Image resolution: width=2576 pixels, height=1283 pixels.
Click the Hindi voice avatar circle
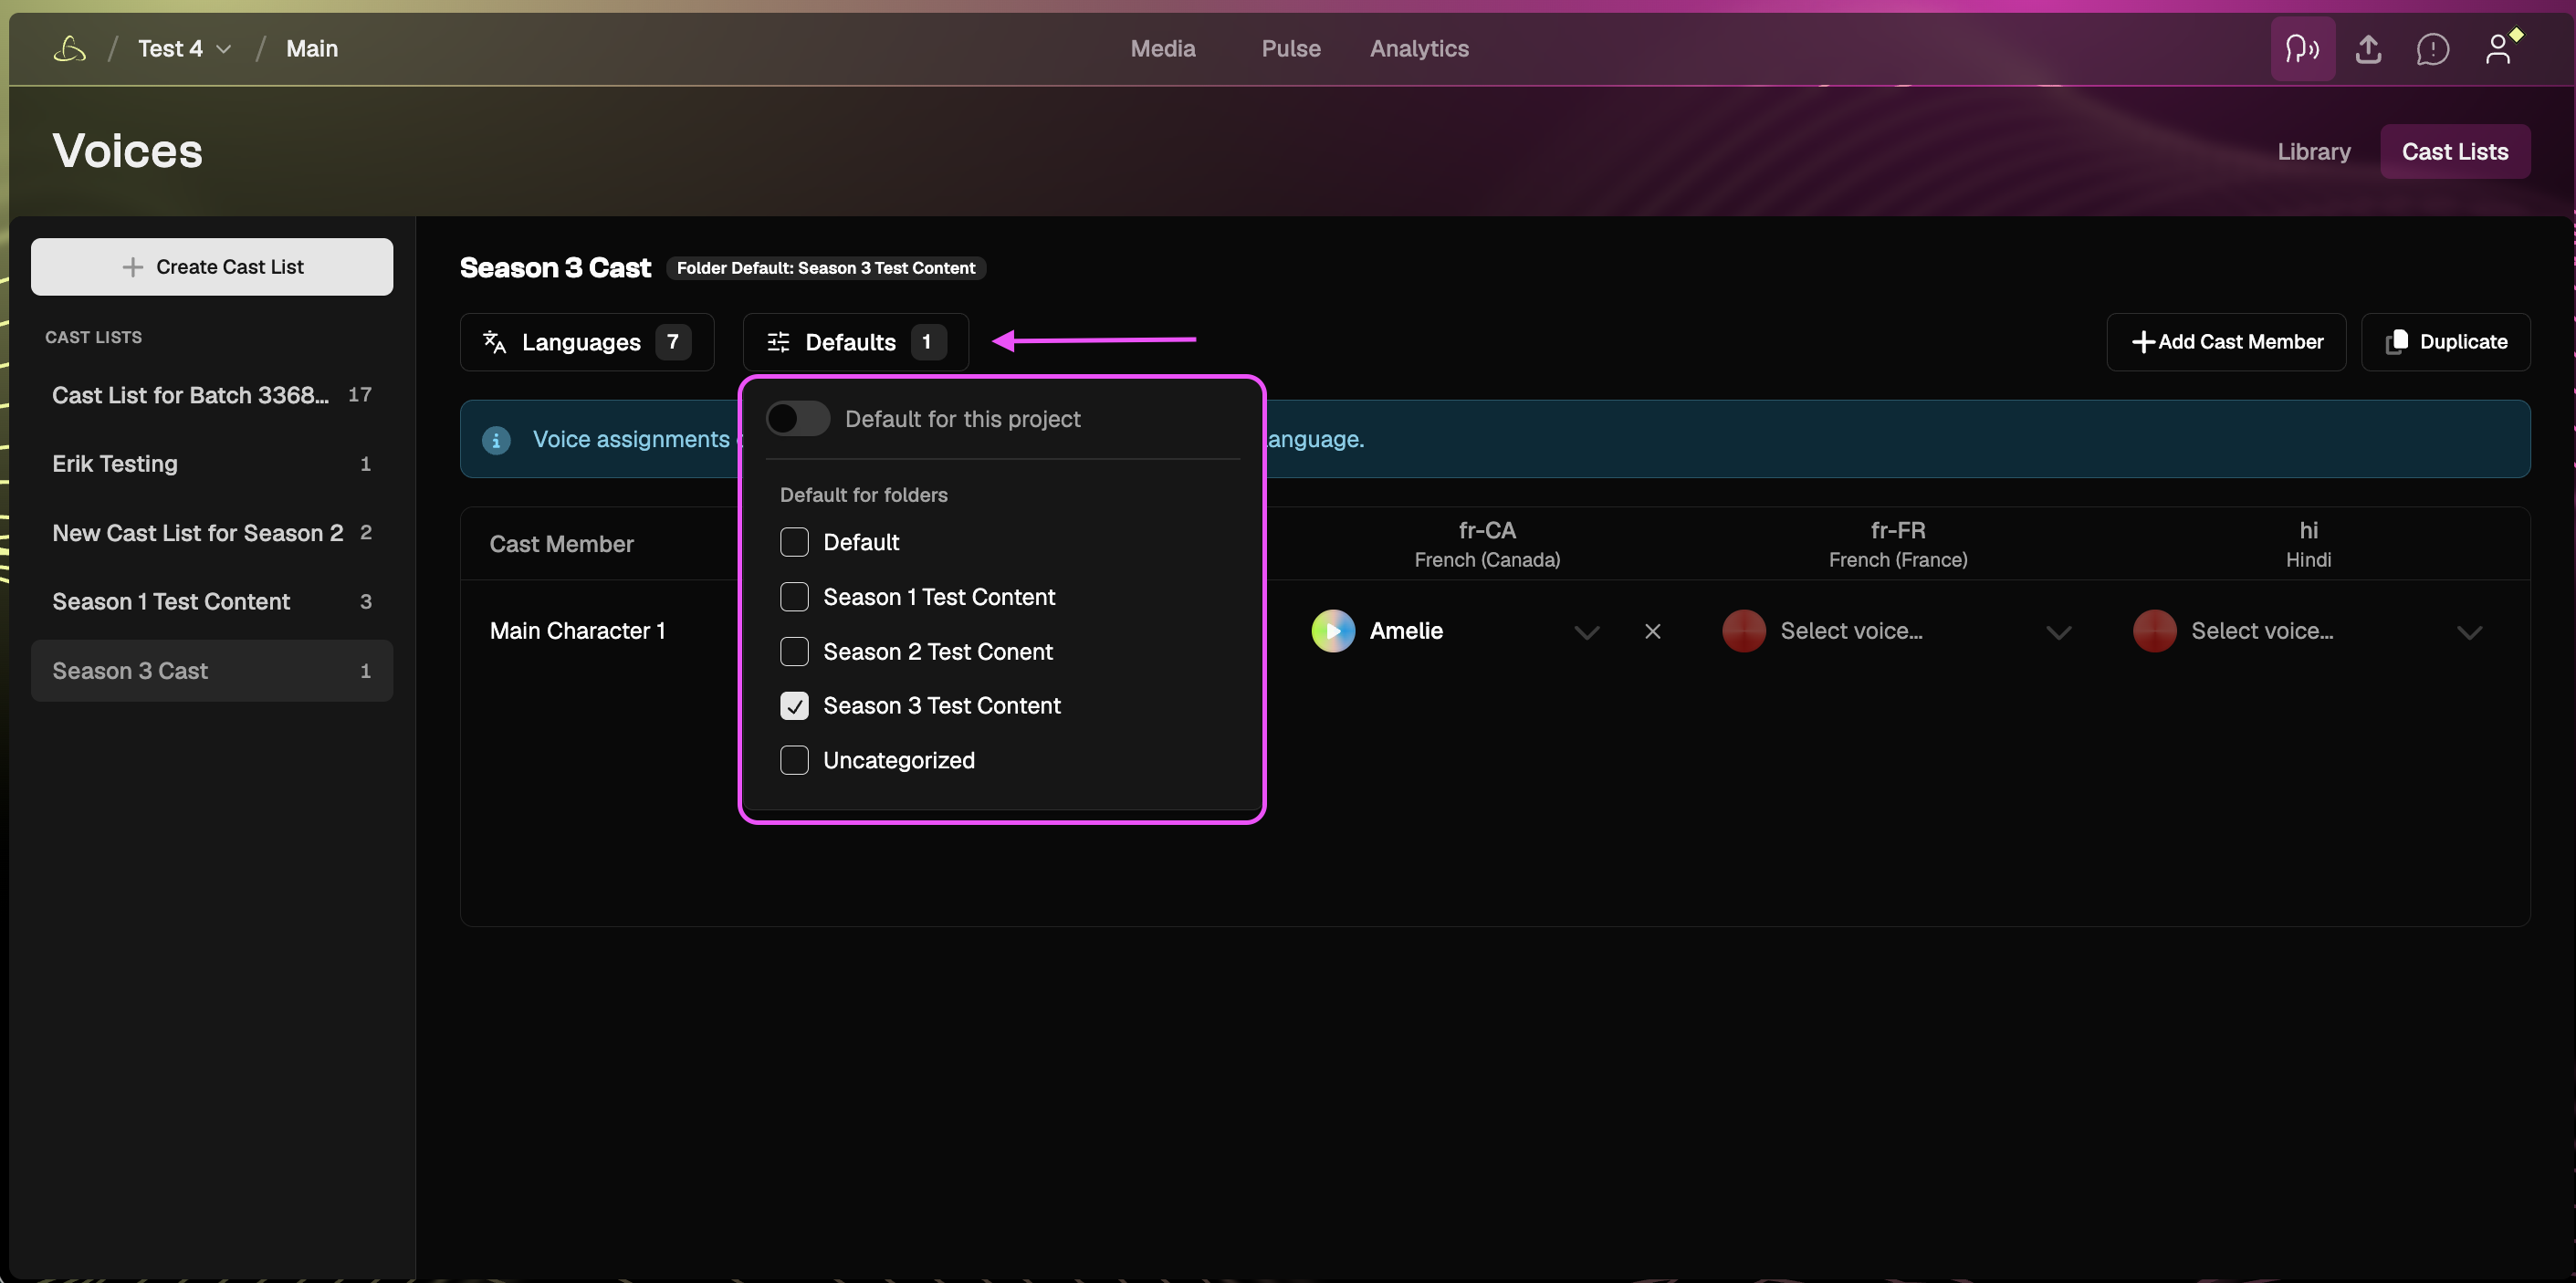2155,631
